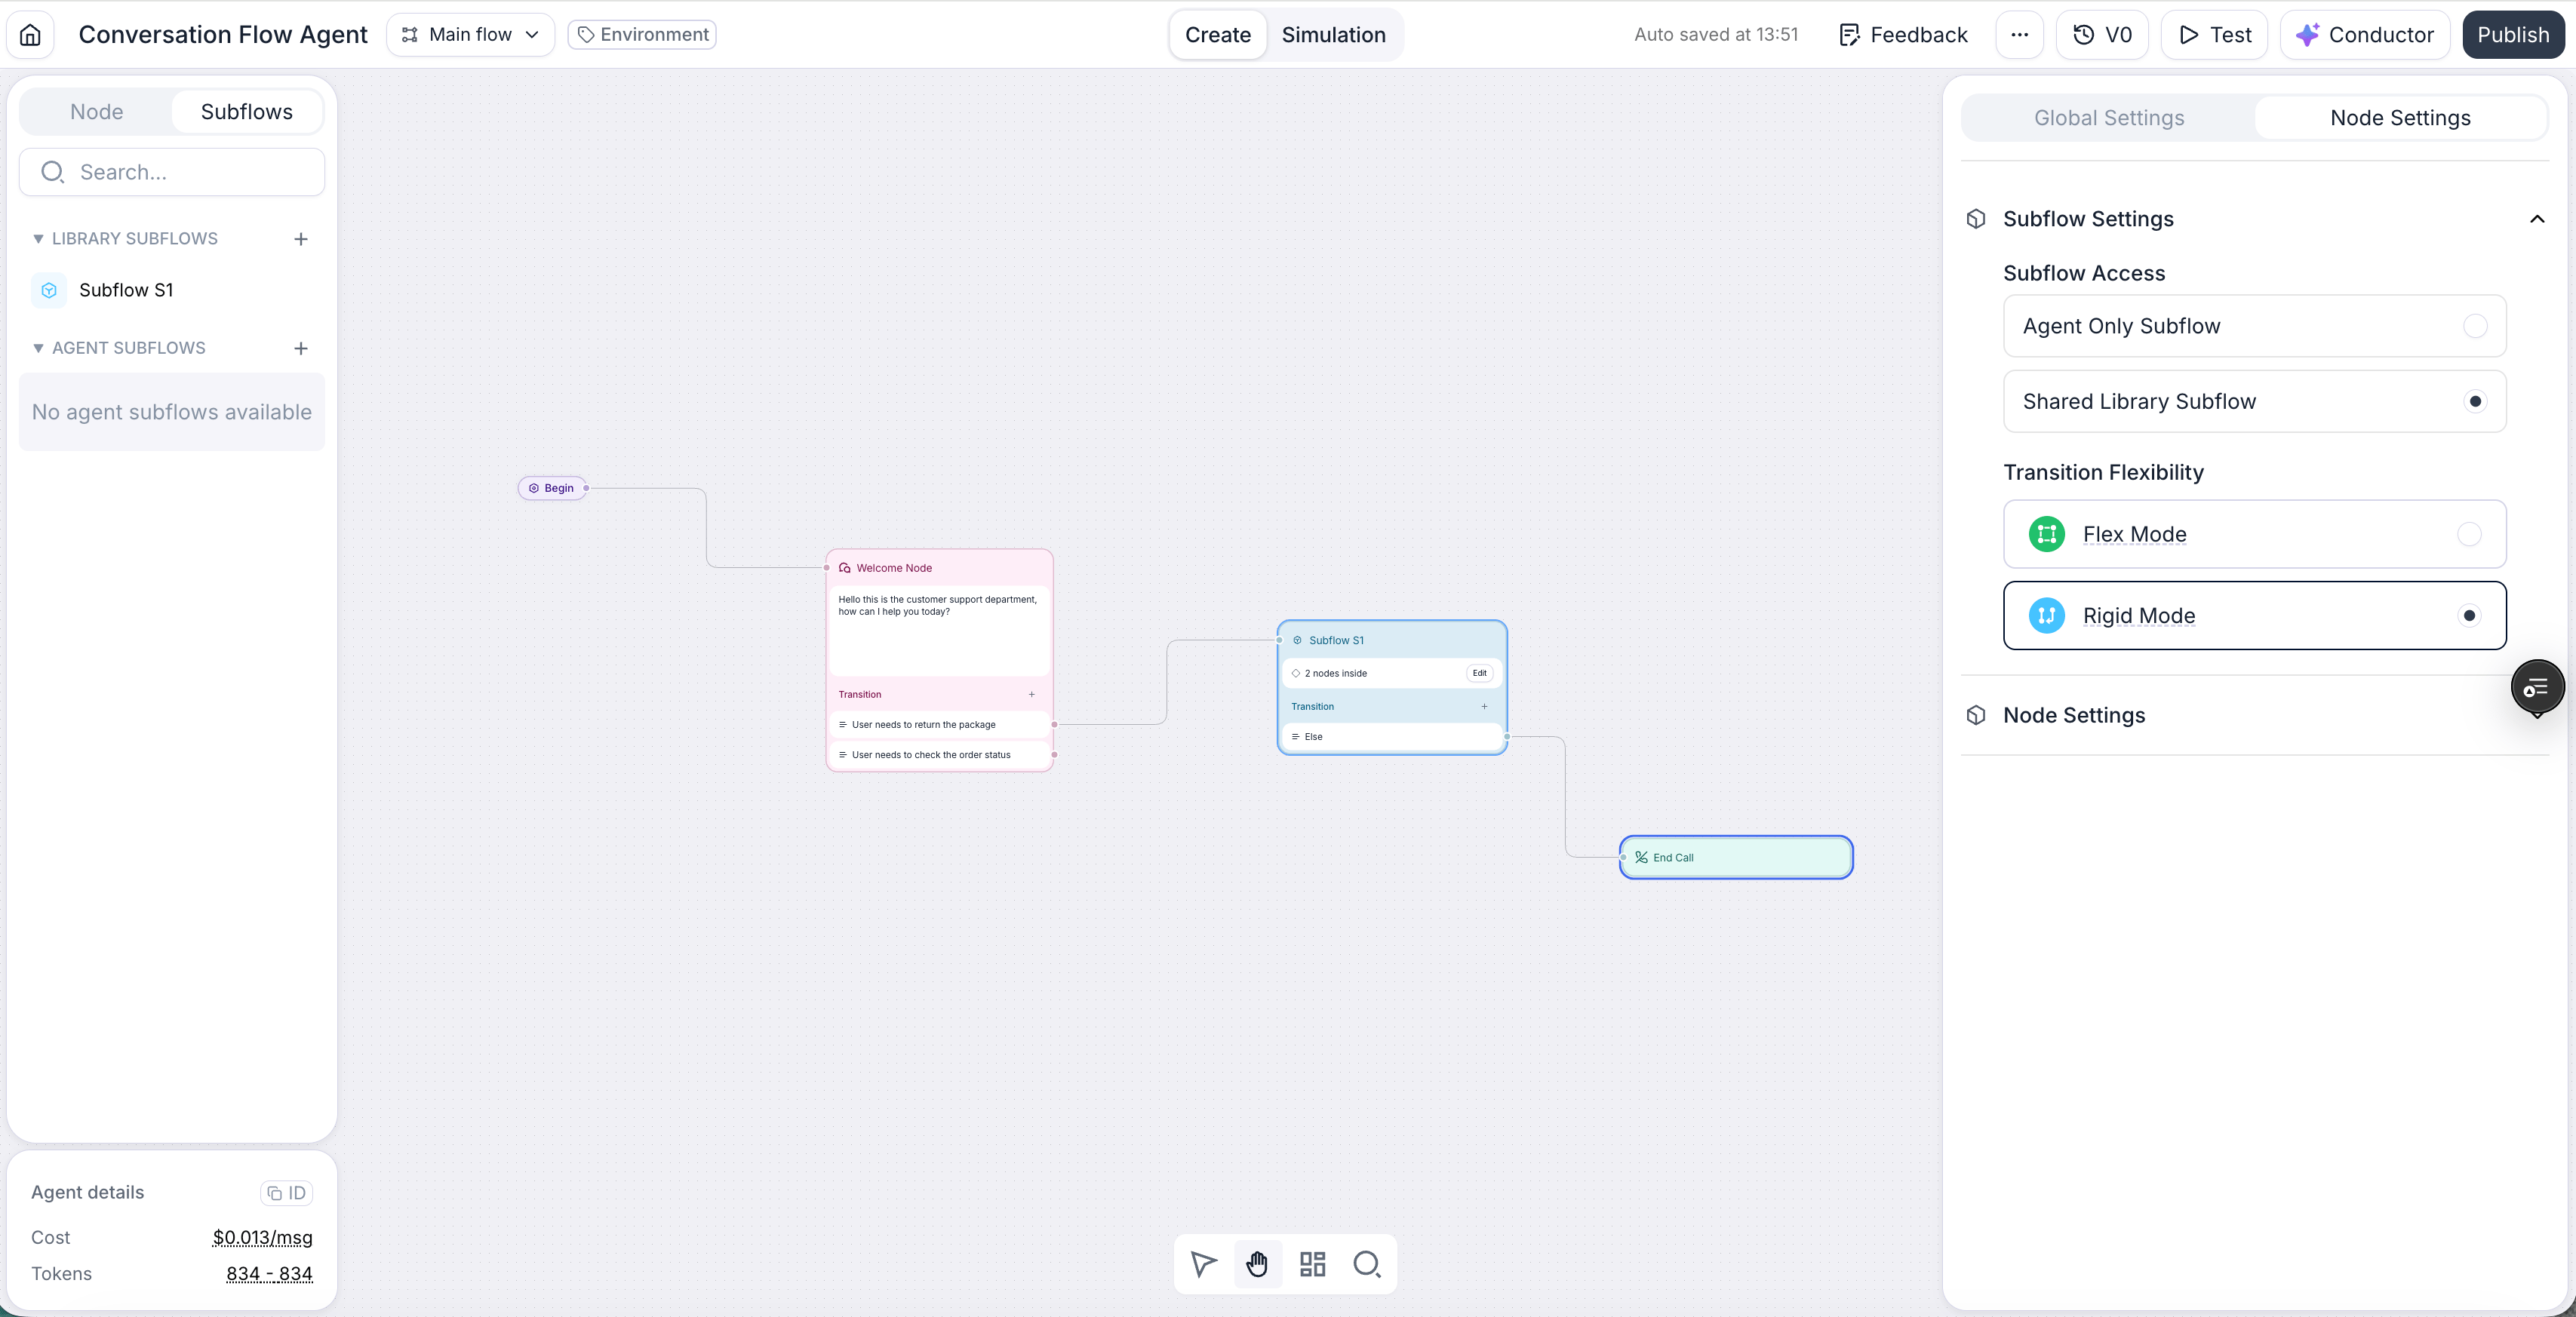Image resolution: width=2576 pixels, height=1317 pixels.
Task: Click the Flex Mode green icon
Action: (x=2047, y=534)
